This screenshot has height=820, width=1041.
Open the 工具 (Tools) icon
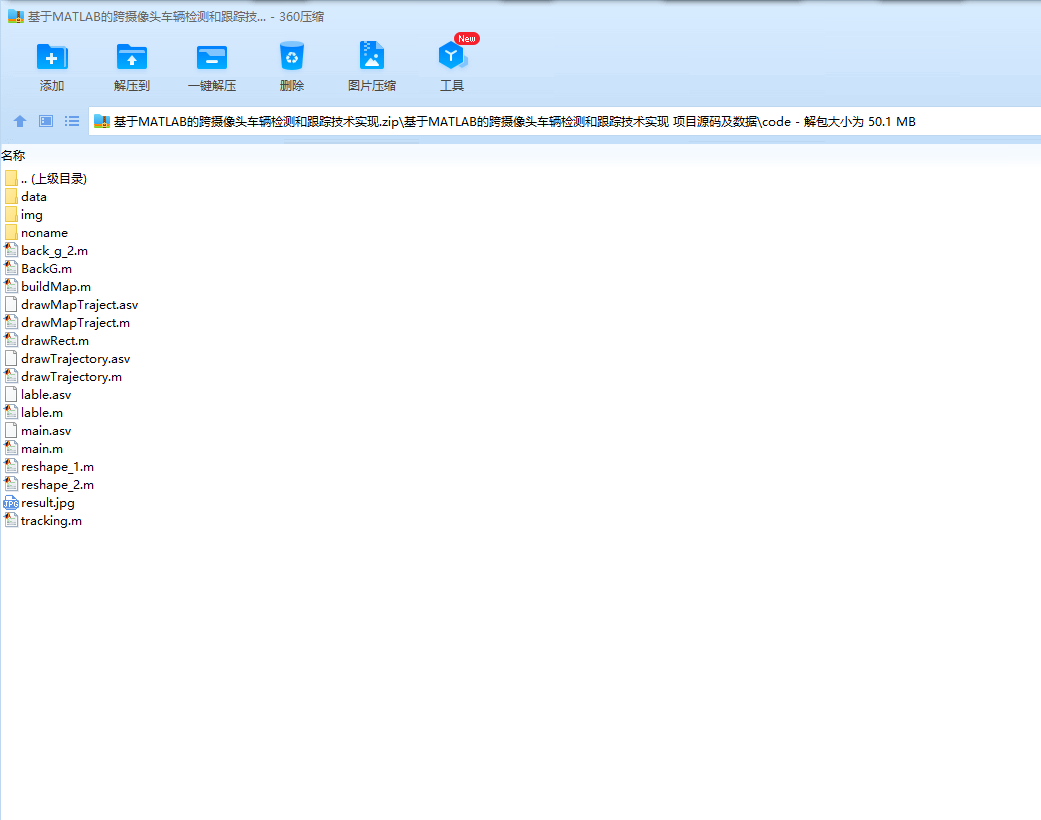click(x=452, y=56)
